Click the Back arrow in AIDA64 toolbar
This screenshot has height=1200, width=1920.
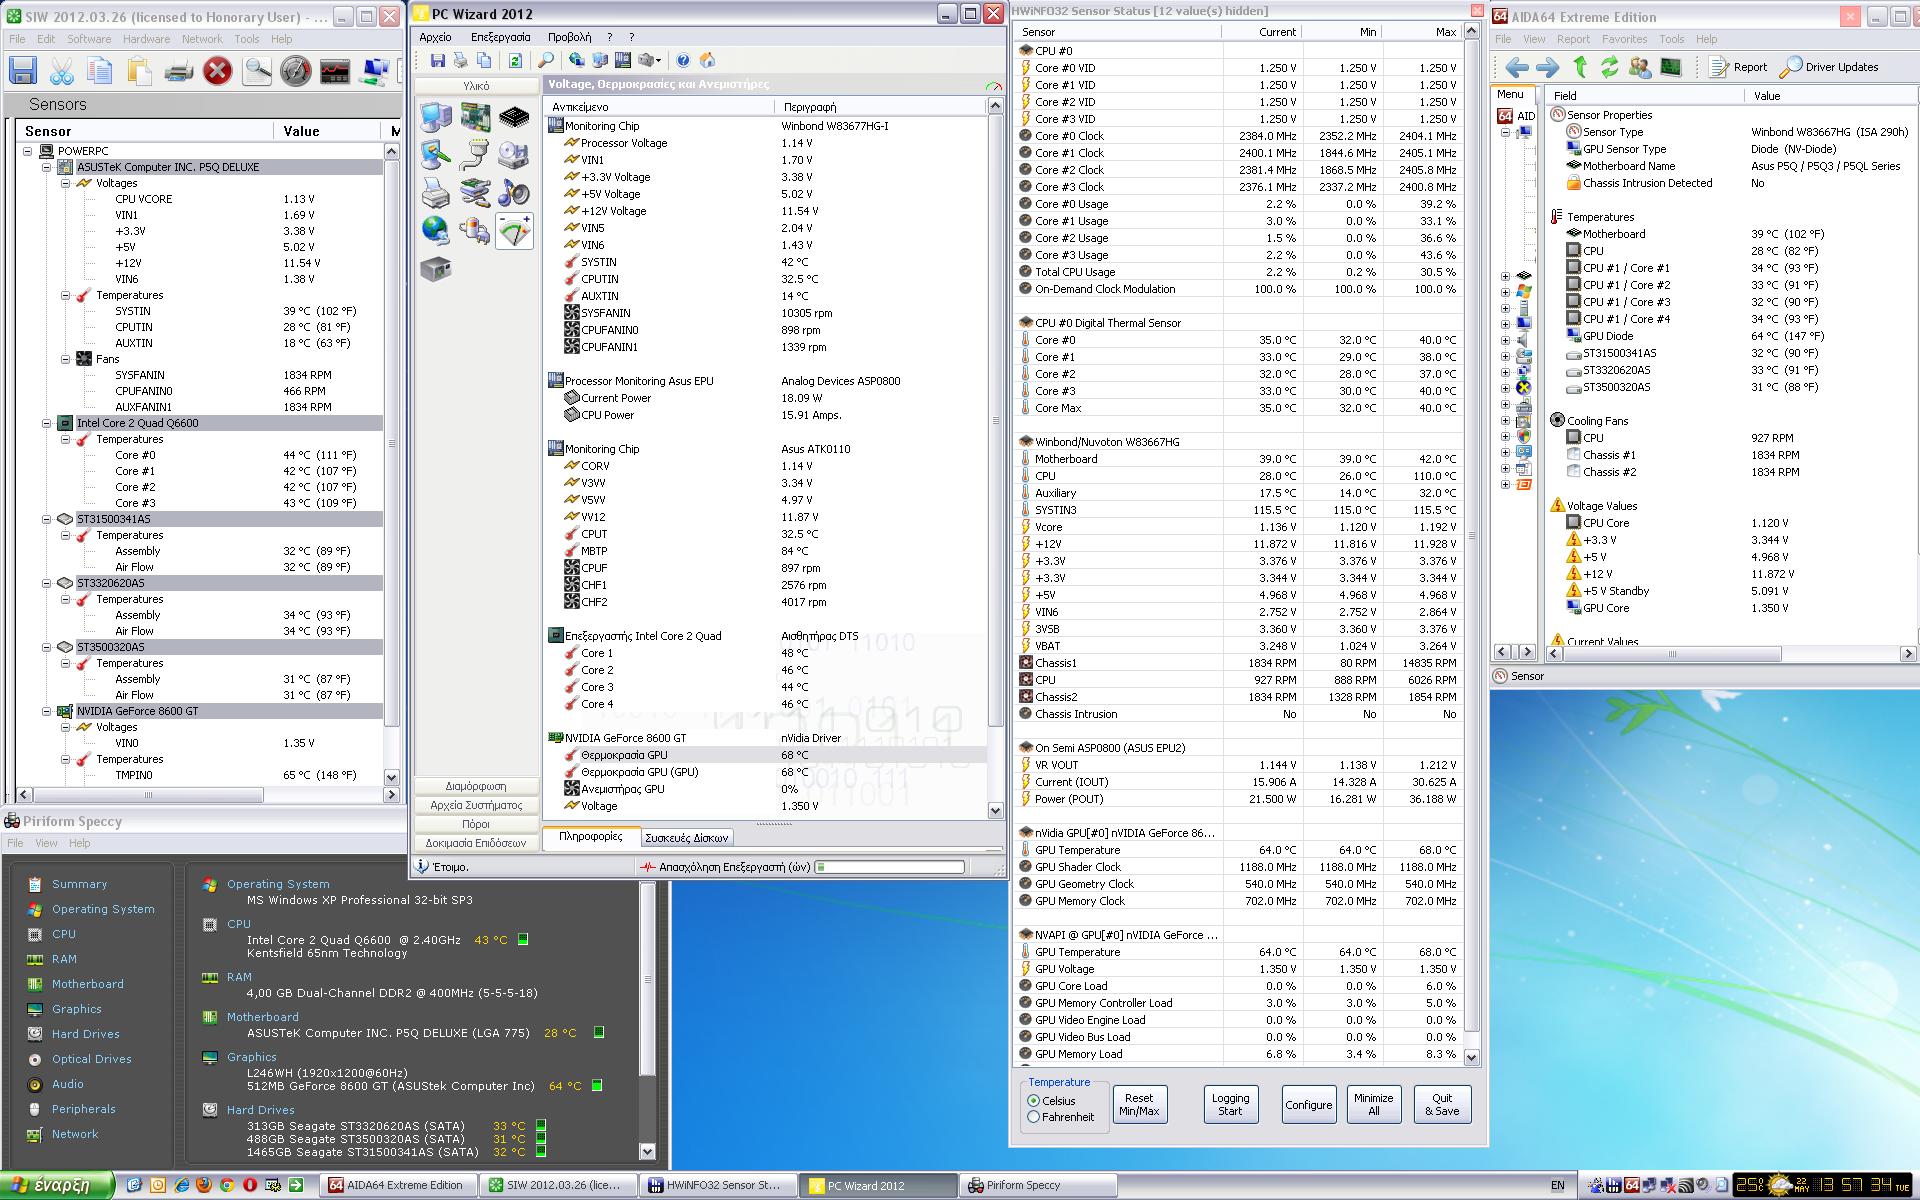1517,67
